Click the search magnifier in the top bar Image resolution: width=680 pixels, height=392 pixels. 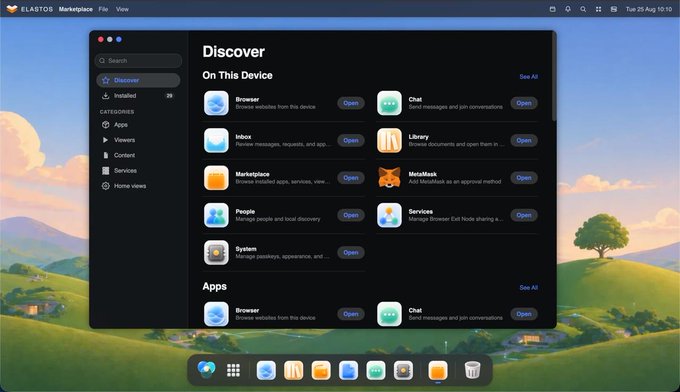583,9
